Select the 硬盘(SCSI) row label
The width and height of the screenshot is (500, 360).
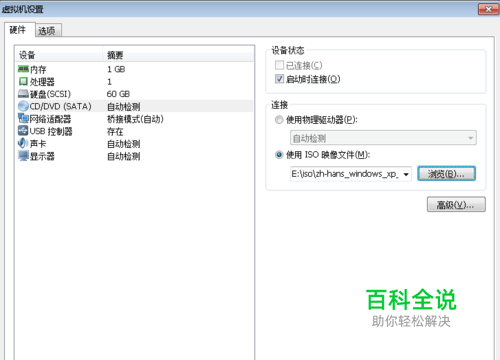pyautogui.click(x=50, y=94)
